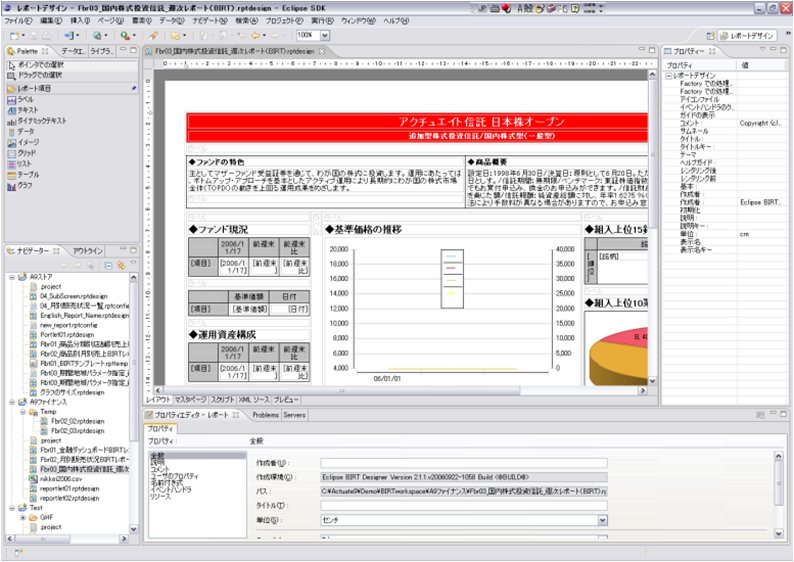Select コメント in the property category list
Screen dimensions: 794x562
pyautogui.click(x=160, y=469)
